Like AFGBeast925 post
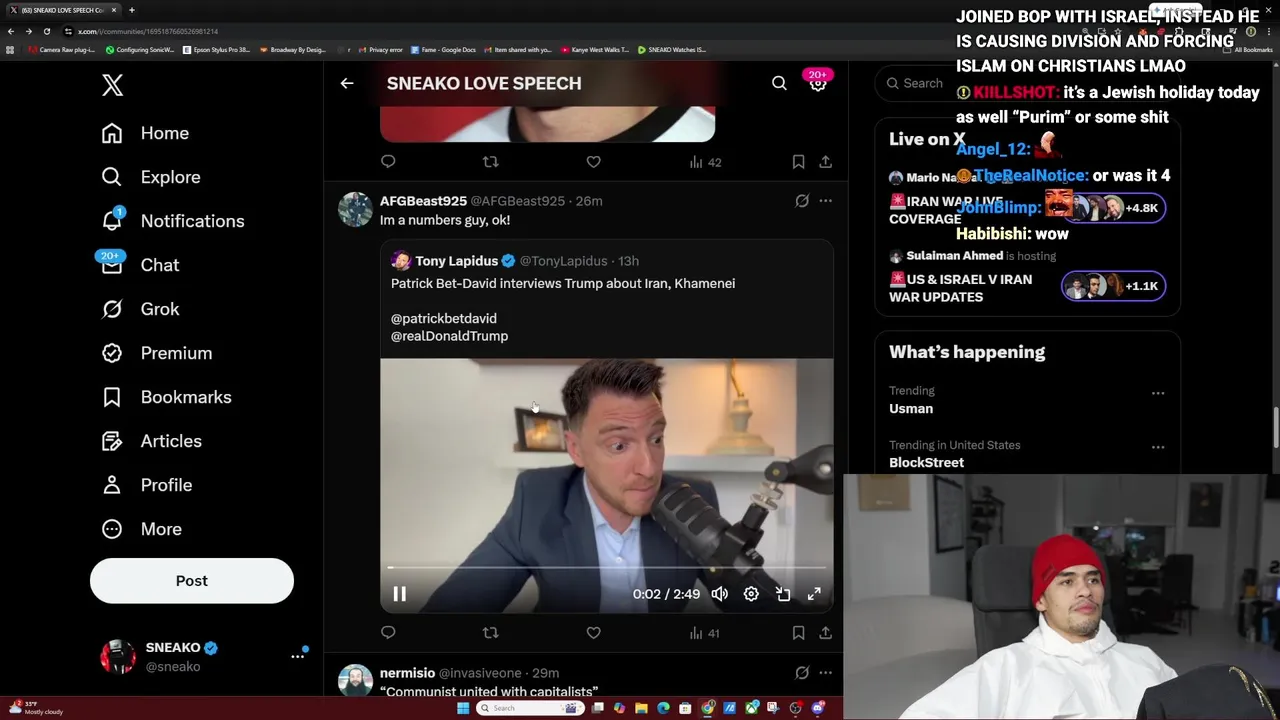 (593, 632)
